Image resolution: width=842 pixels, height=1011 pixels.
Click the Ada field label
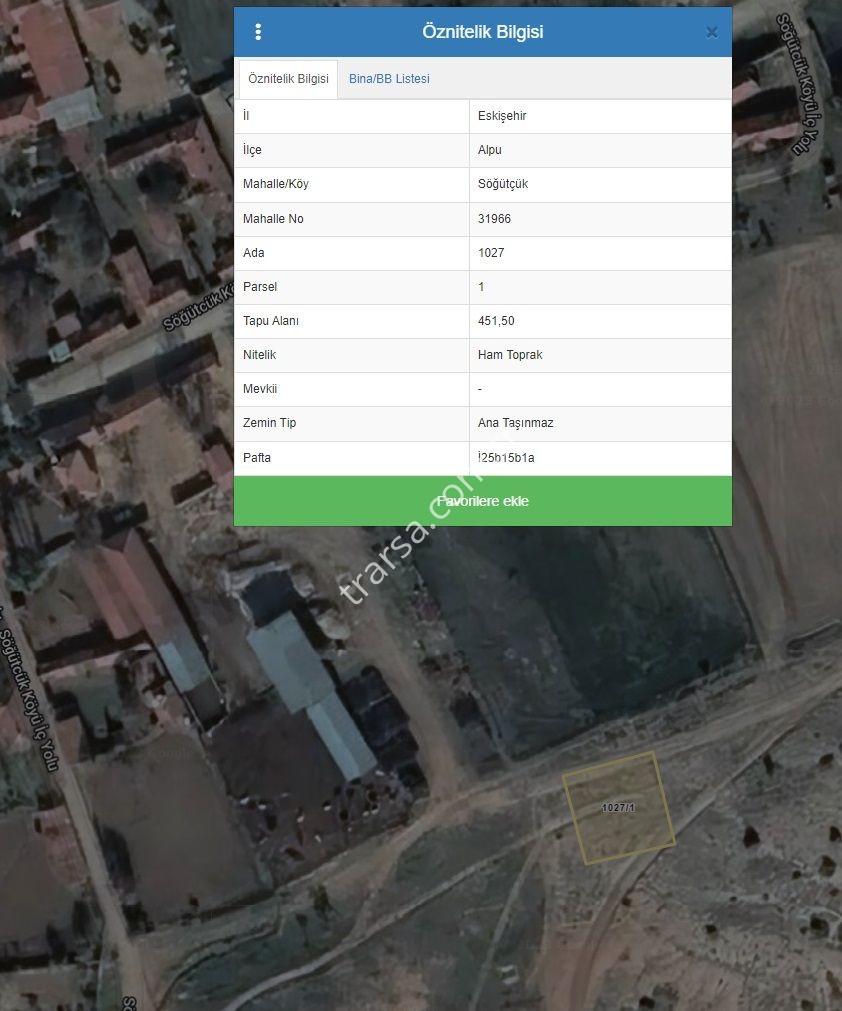coord(253,253)
